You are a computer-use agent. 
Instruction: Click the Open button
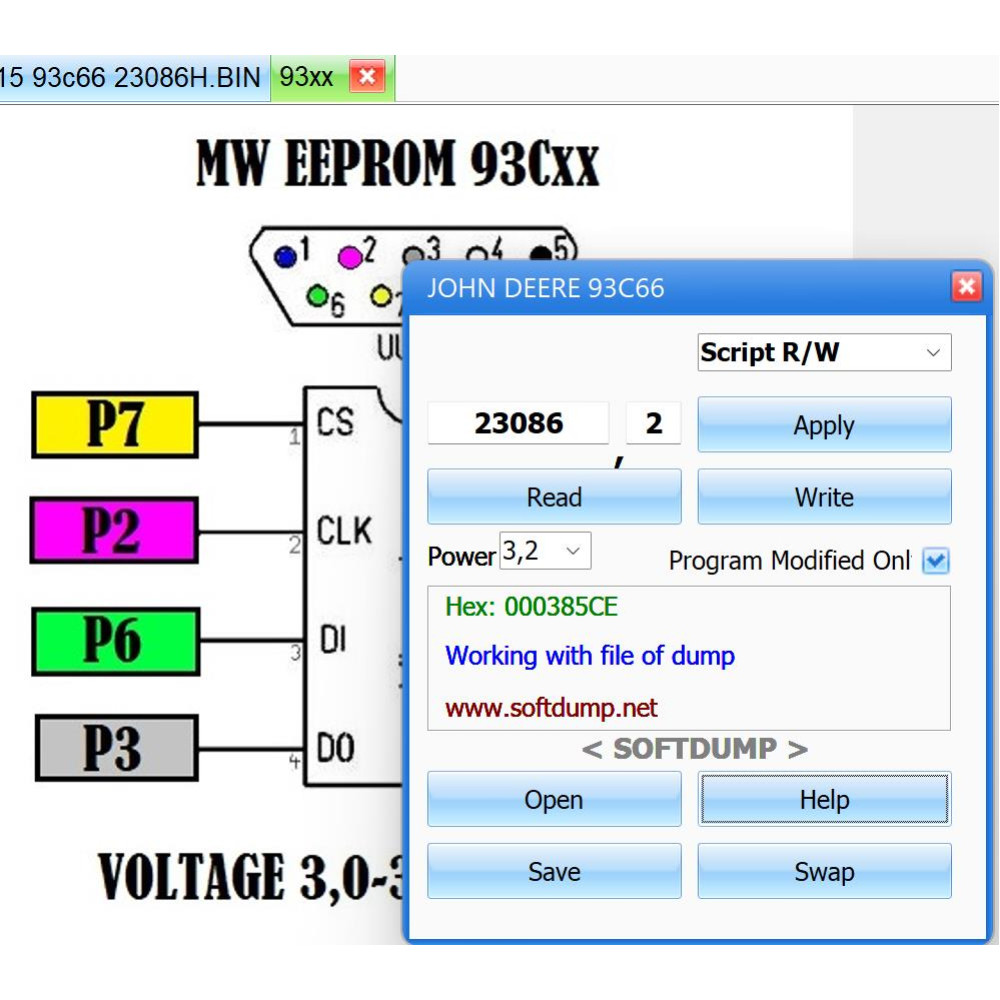coord(554,799)
